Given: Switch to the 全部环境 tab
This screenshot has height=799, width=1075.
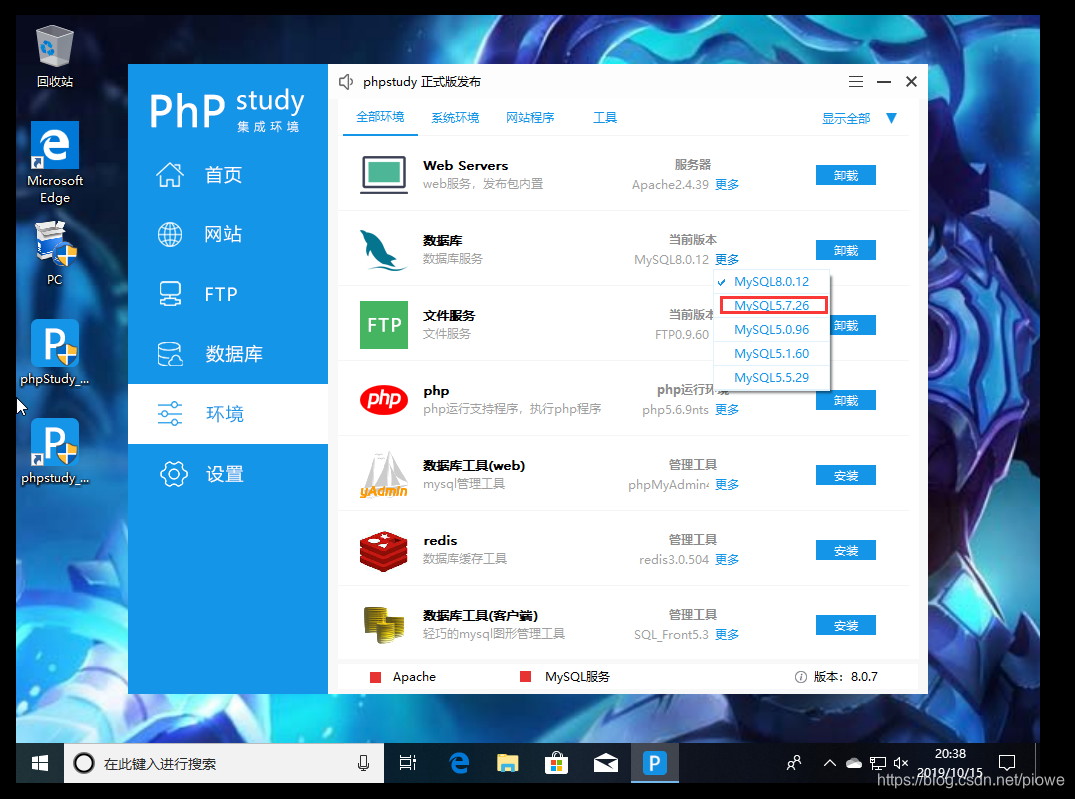Looking at the screenshot, I should 380,117.
